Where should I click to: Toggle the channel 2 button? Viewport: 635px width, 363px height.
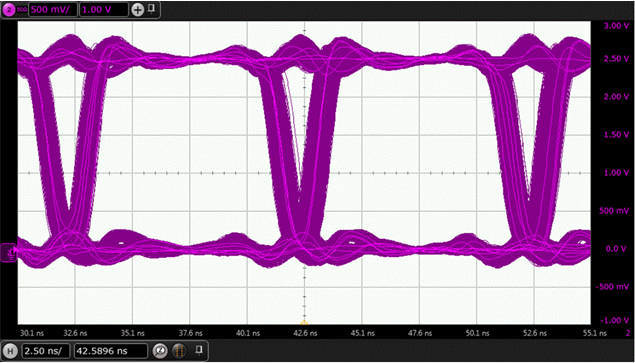tap(9, 10)
